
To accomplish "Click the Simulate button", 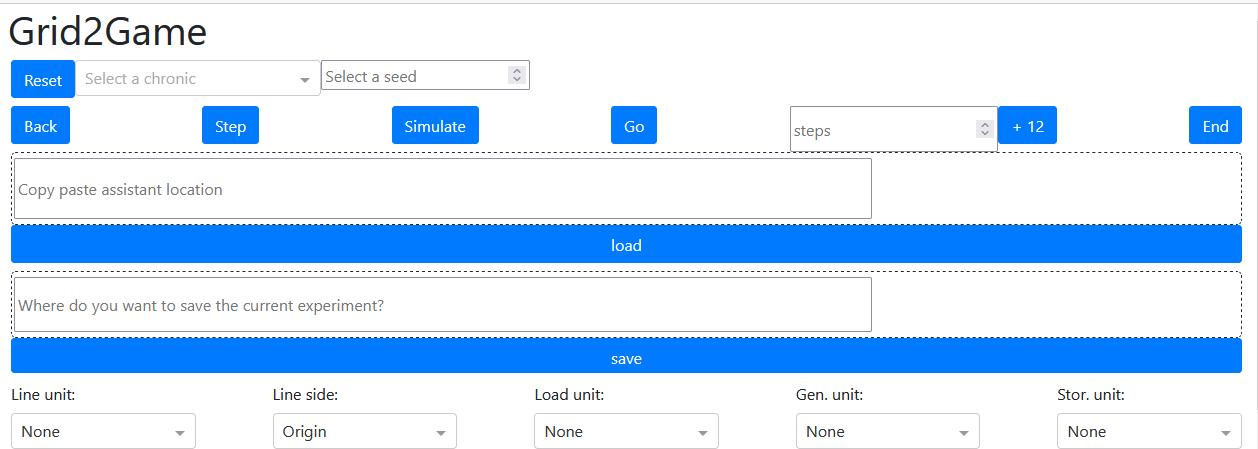I will tap(435, 126).
